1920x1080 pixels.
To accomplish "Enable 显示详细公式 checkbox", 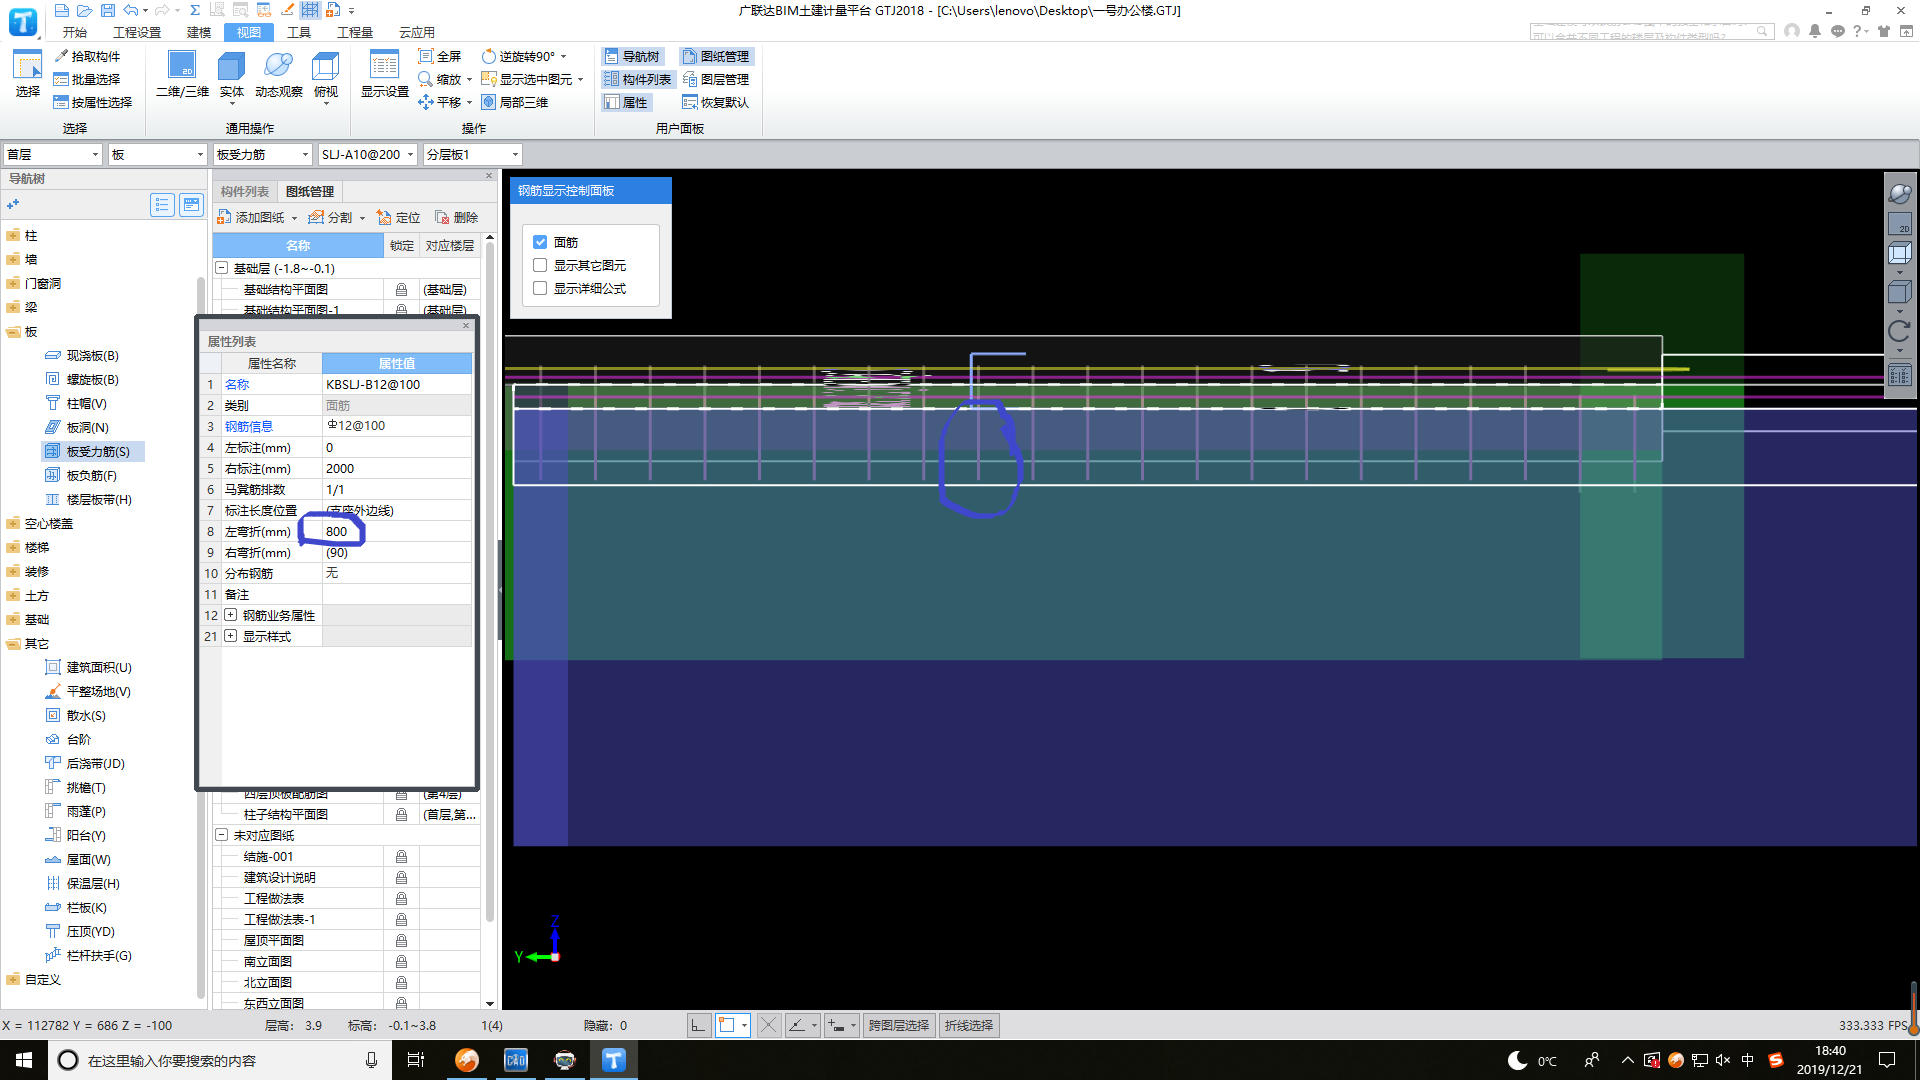I will [540, 288].
